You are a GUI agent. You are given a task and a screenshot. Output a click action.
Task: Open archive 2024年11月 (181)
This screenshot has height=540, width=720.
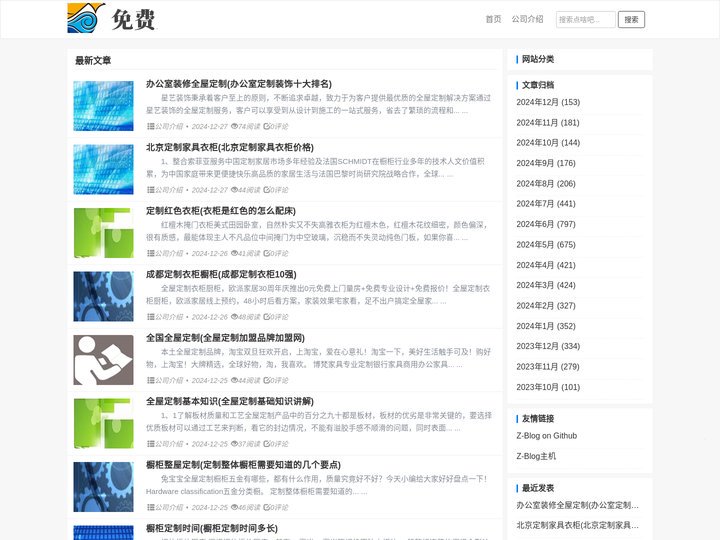coord(548,123)
